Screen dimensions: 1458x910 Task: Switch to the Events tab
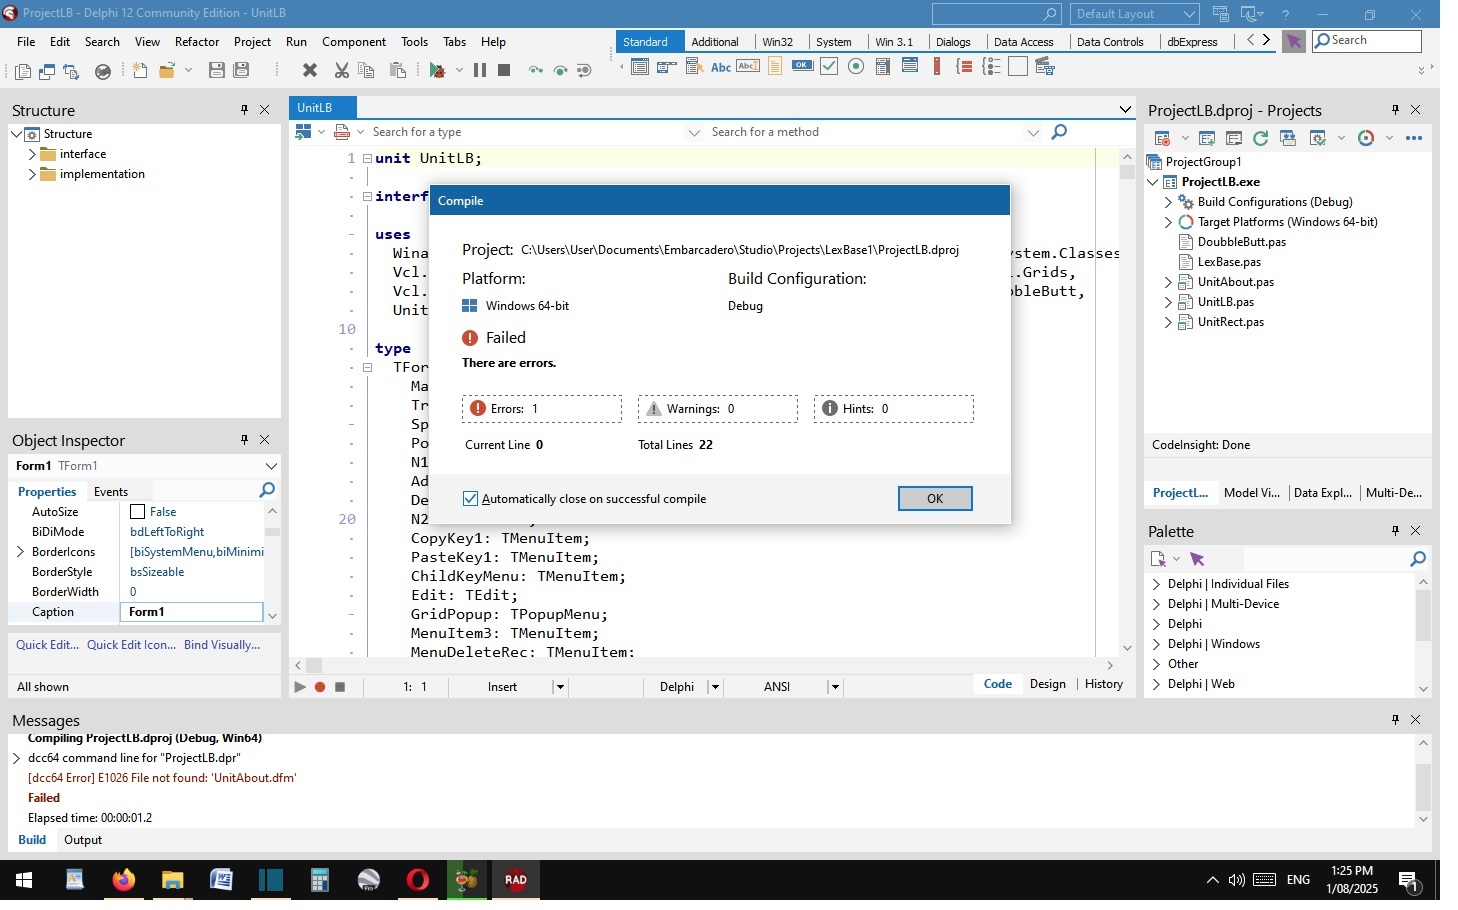(111, 492)
